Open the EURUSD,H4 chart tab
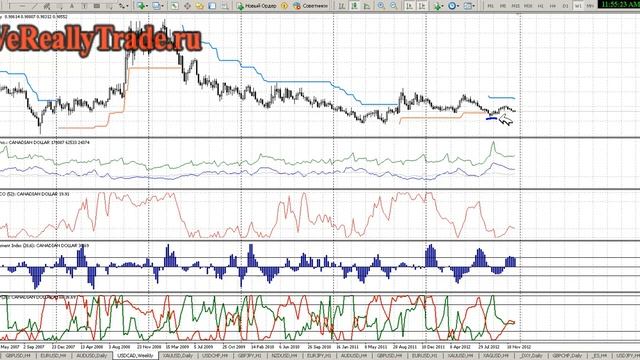Screen dimensions: 640x360 coord(53,356)
